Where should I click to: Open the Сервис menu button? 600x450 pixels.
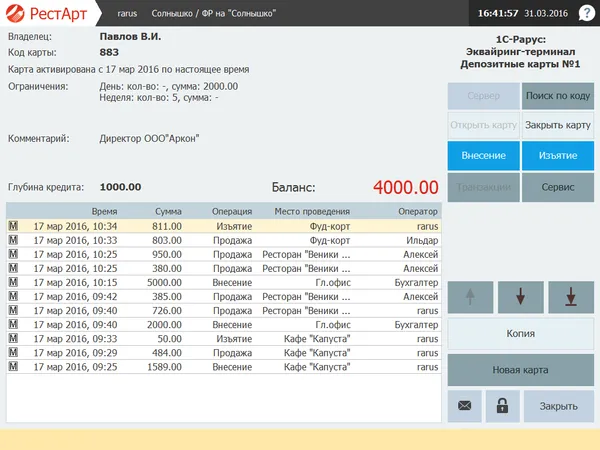point(558,187)
